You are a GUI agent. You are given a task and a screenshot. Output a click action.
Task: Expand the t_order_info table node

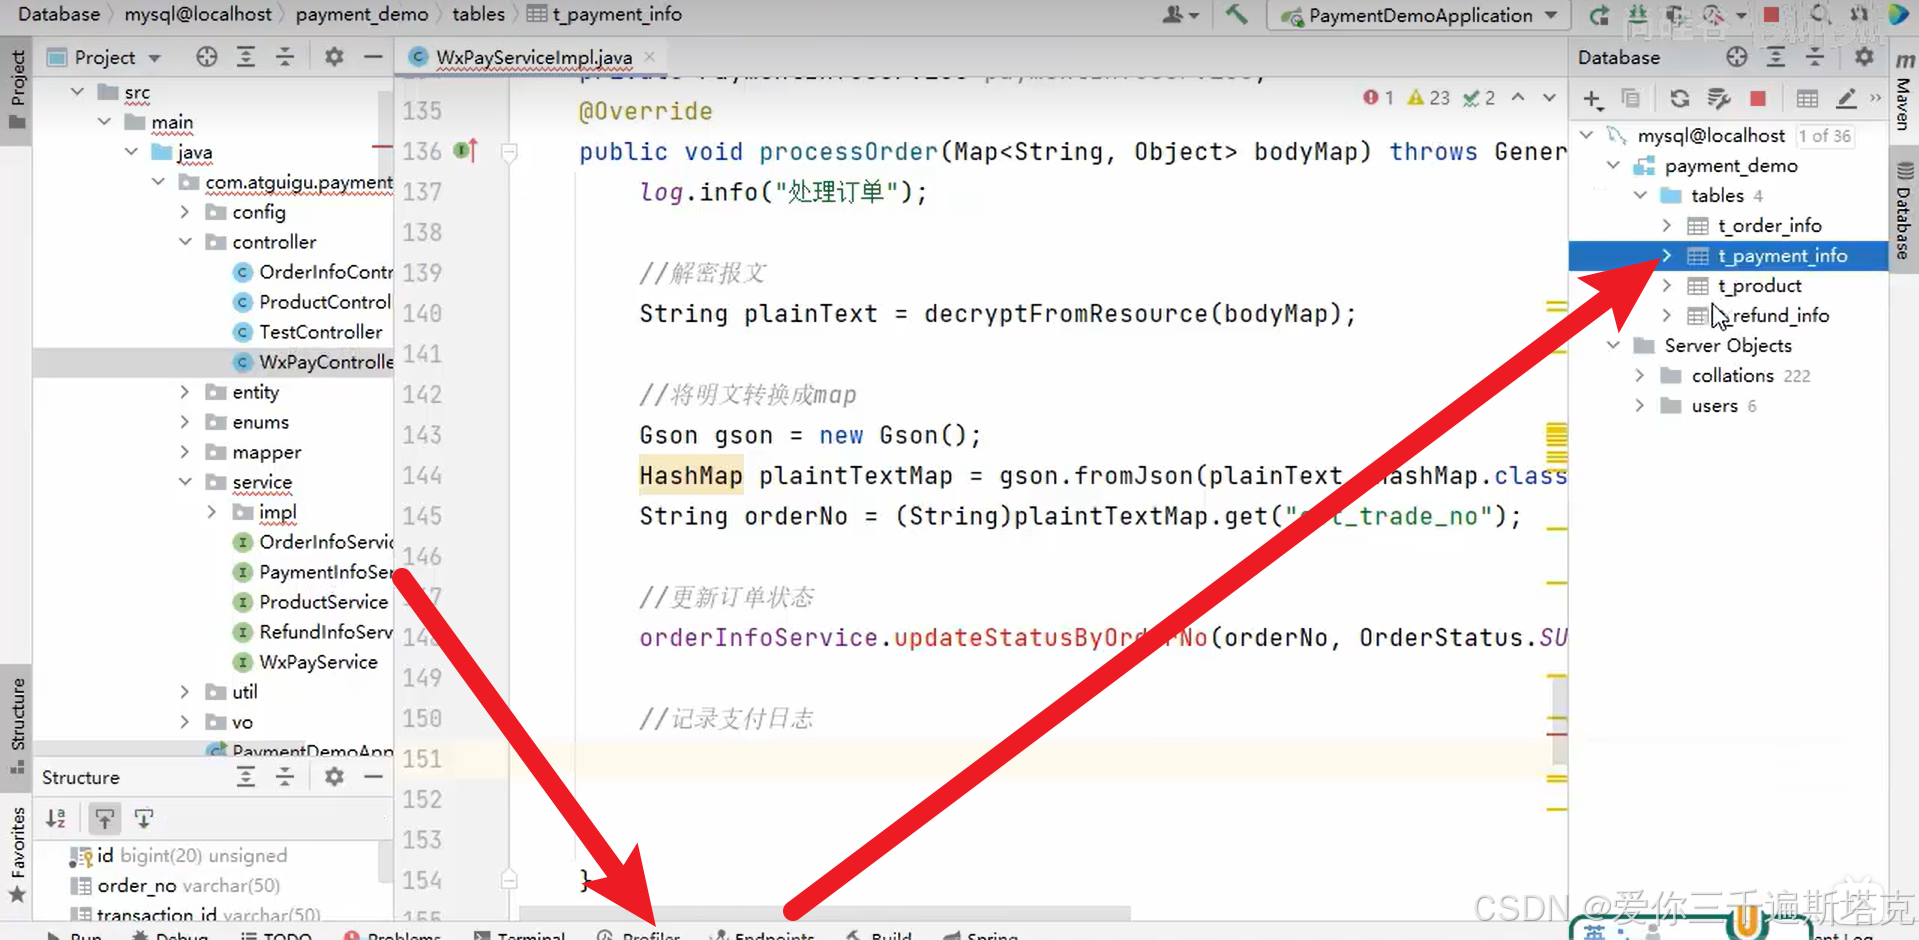1666,226
